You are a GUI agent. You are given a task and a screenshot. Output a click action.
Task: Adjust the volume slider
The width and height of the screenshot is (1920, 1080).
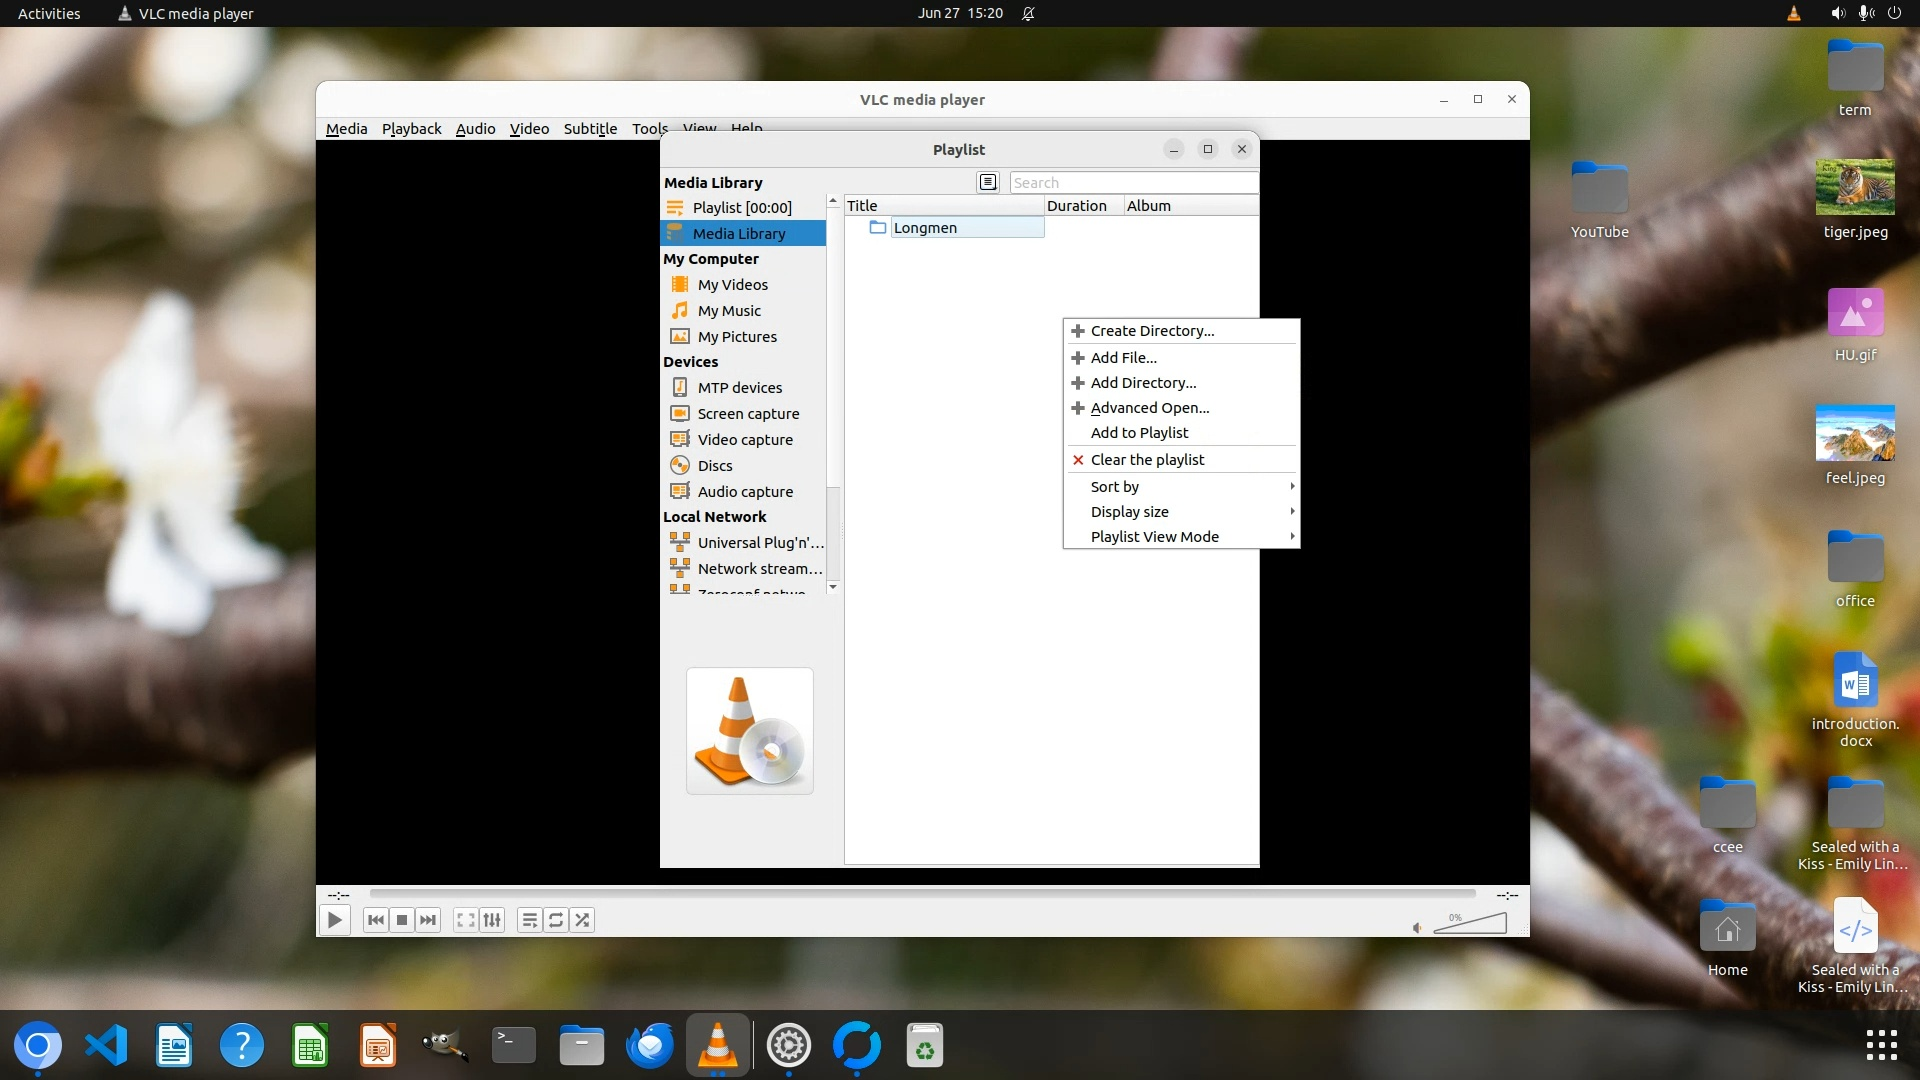pyautogui.click(x=1470, y=924)
